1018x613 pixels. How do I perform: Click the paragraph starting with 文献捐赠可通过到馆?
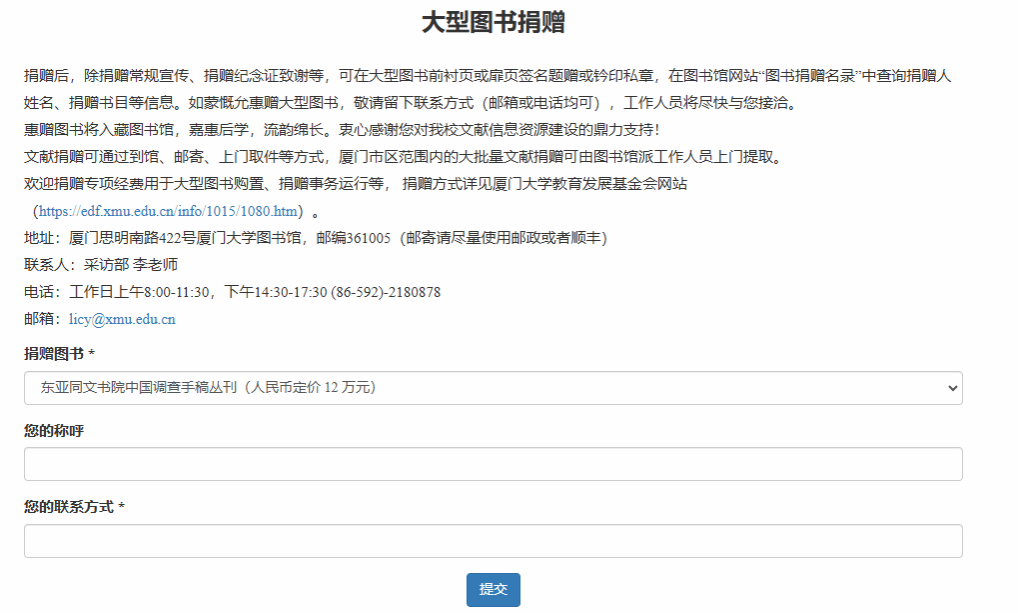coord(401,157)
